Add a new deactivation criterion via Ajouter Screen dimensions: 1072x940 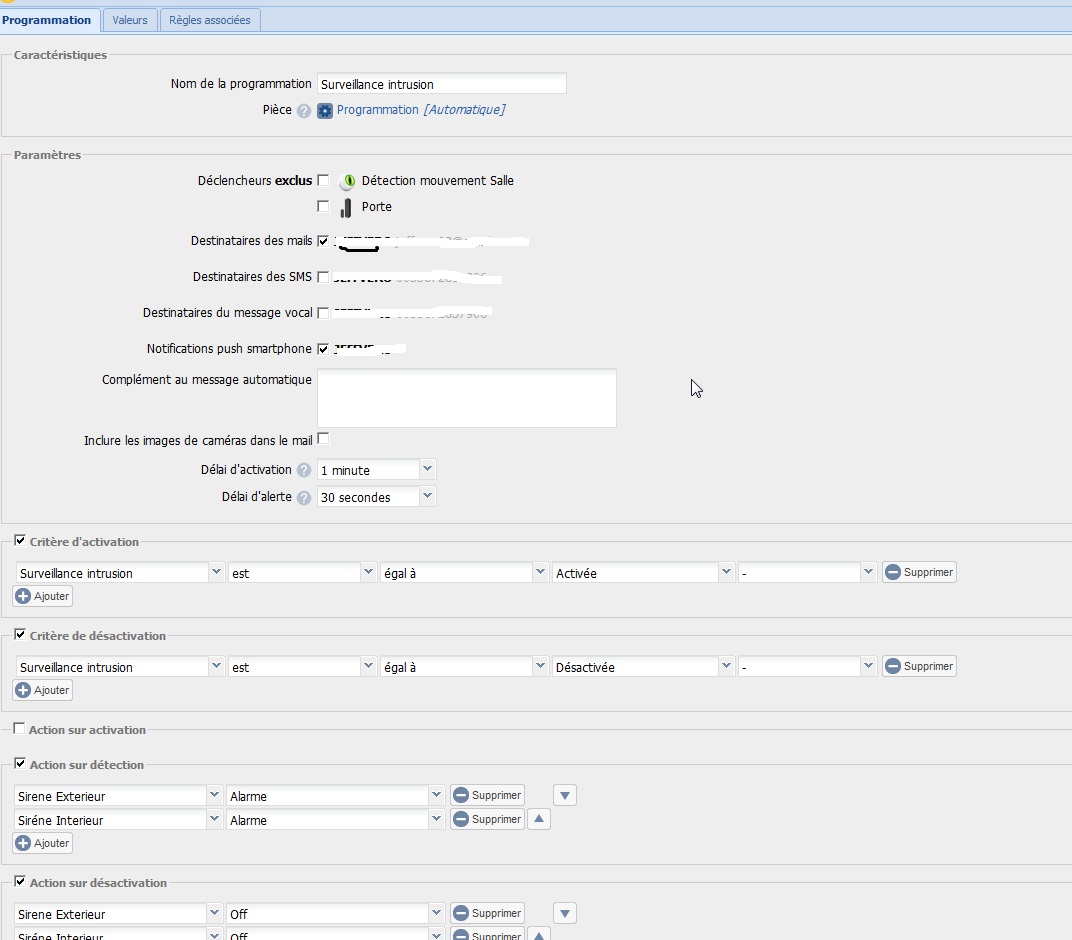[43, 690]
